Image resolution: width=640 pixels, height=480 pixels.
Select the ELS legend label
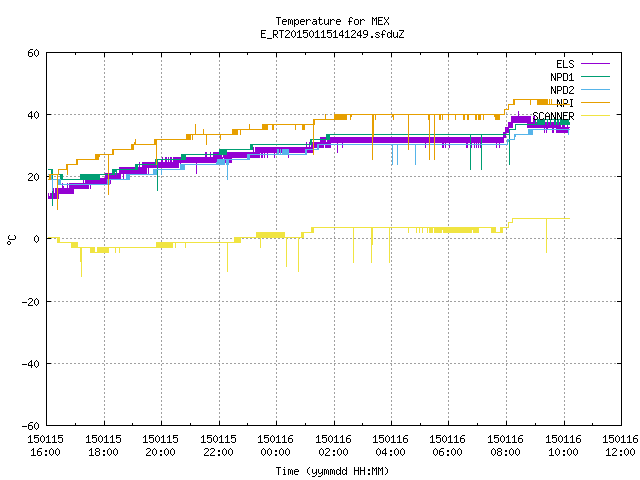(565, 64)
